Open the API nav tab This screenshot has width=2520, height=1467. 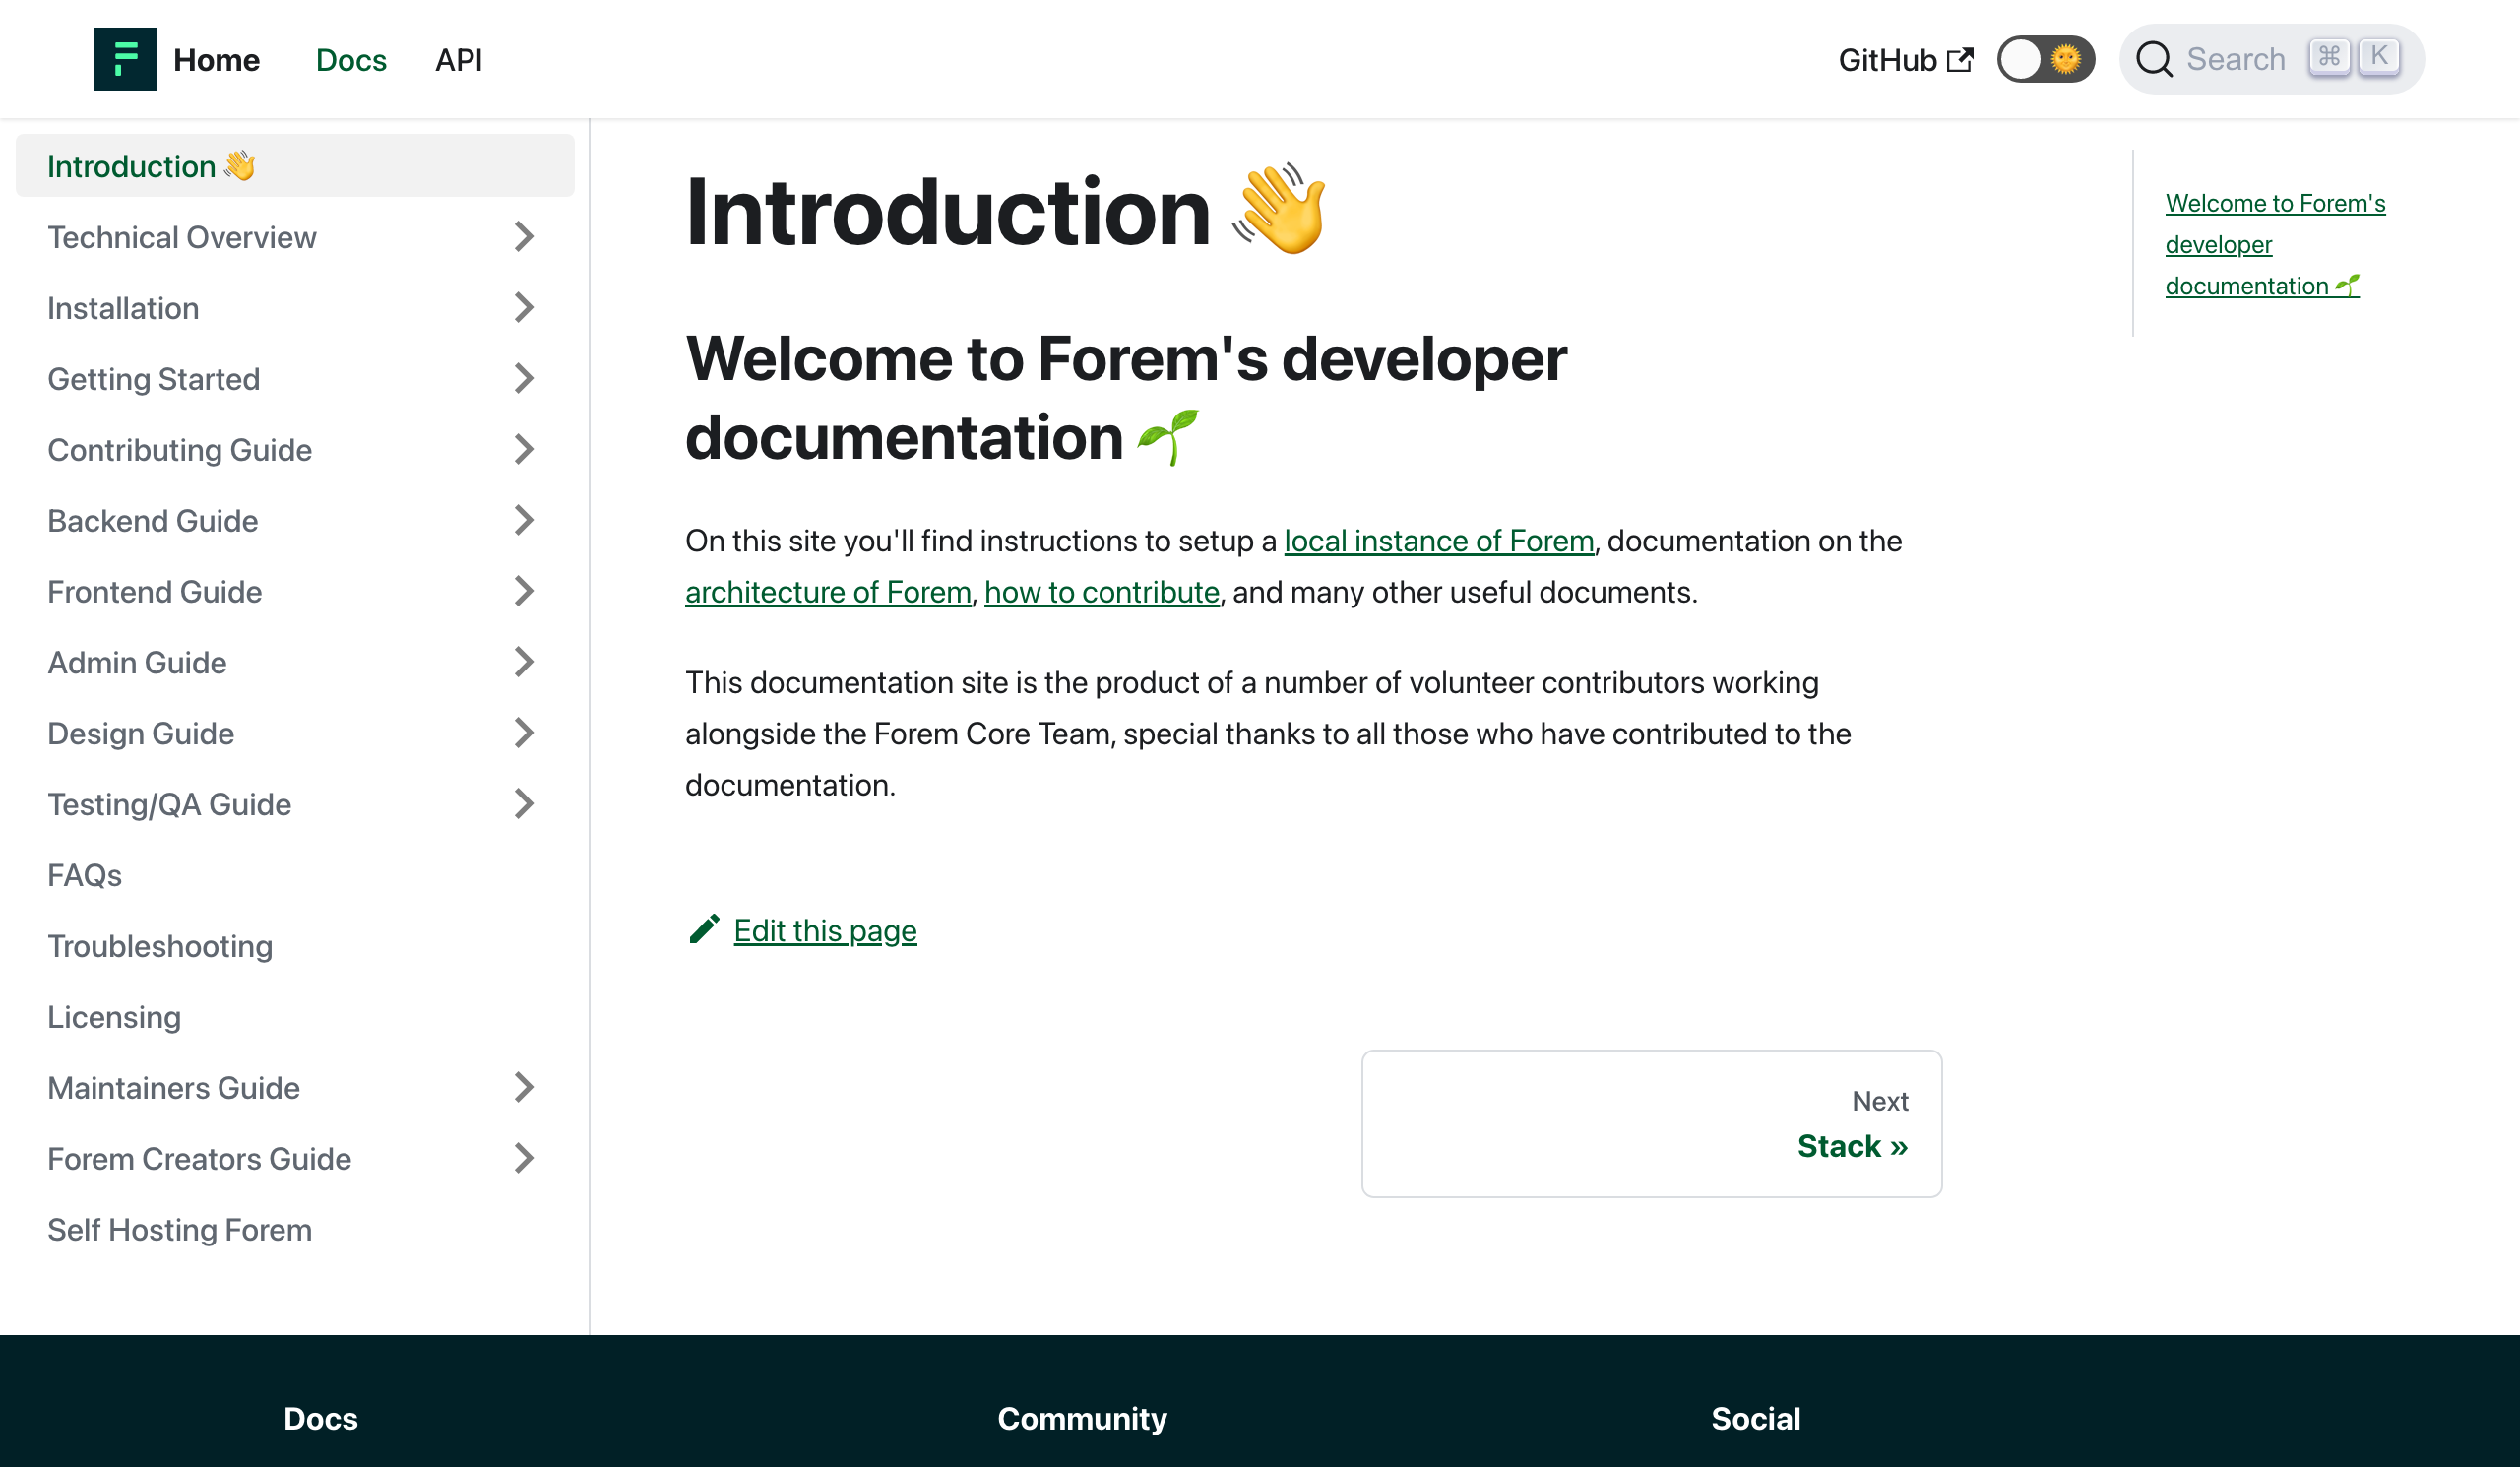point(458,60)
